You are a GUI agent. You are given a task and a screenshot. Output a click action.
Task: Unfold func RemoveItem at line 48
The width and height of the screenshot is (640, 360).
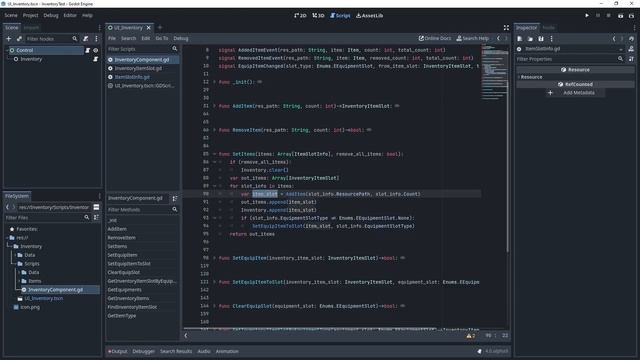click(x=215, y=130)
